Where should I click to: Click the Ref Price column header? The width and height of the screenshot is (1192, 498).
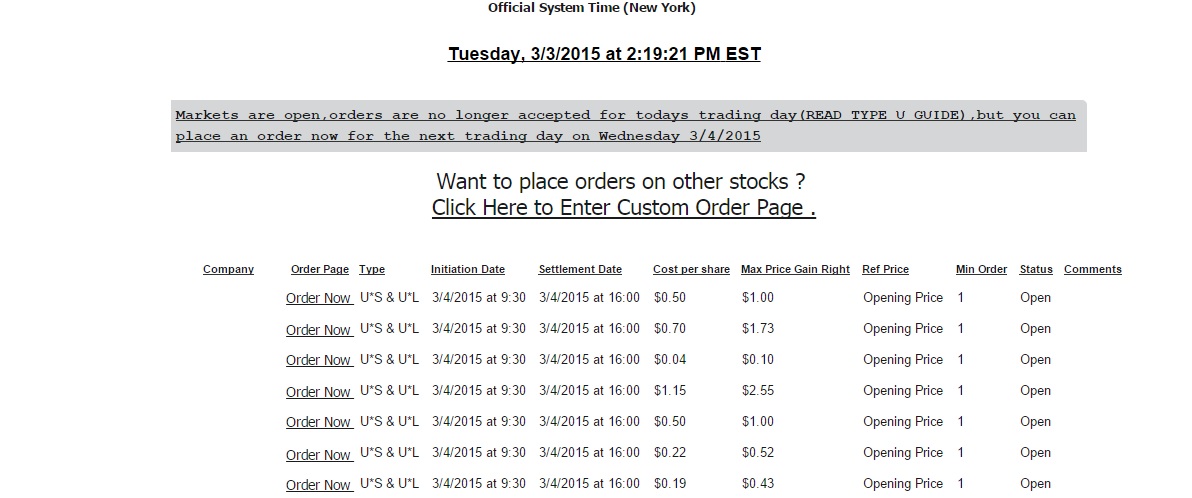885,269
